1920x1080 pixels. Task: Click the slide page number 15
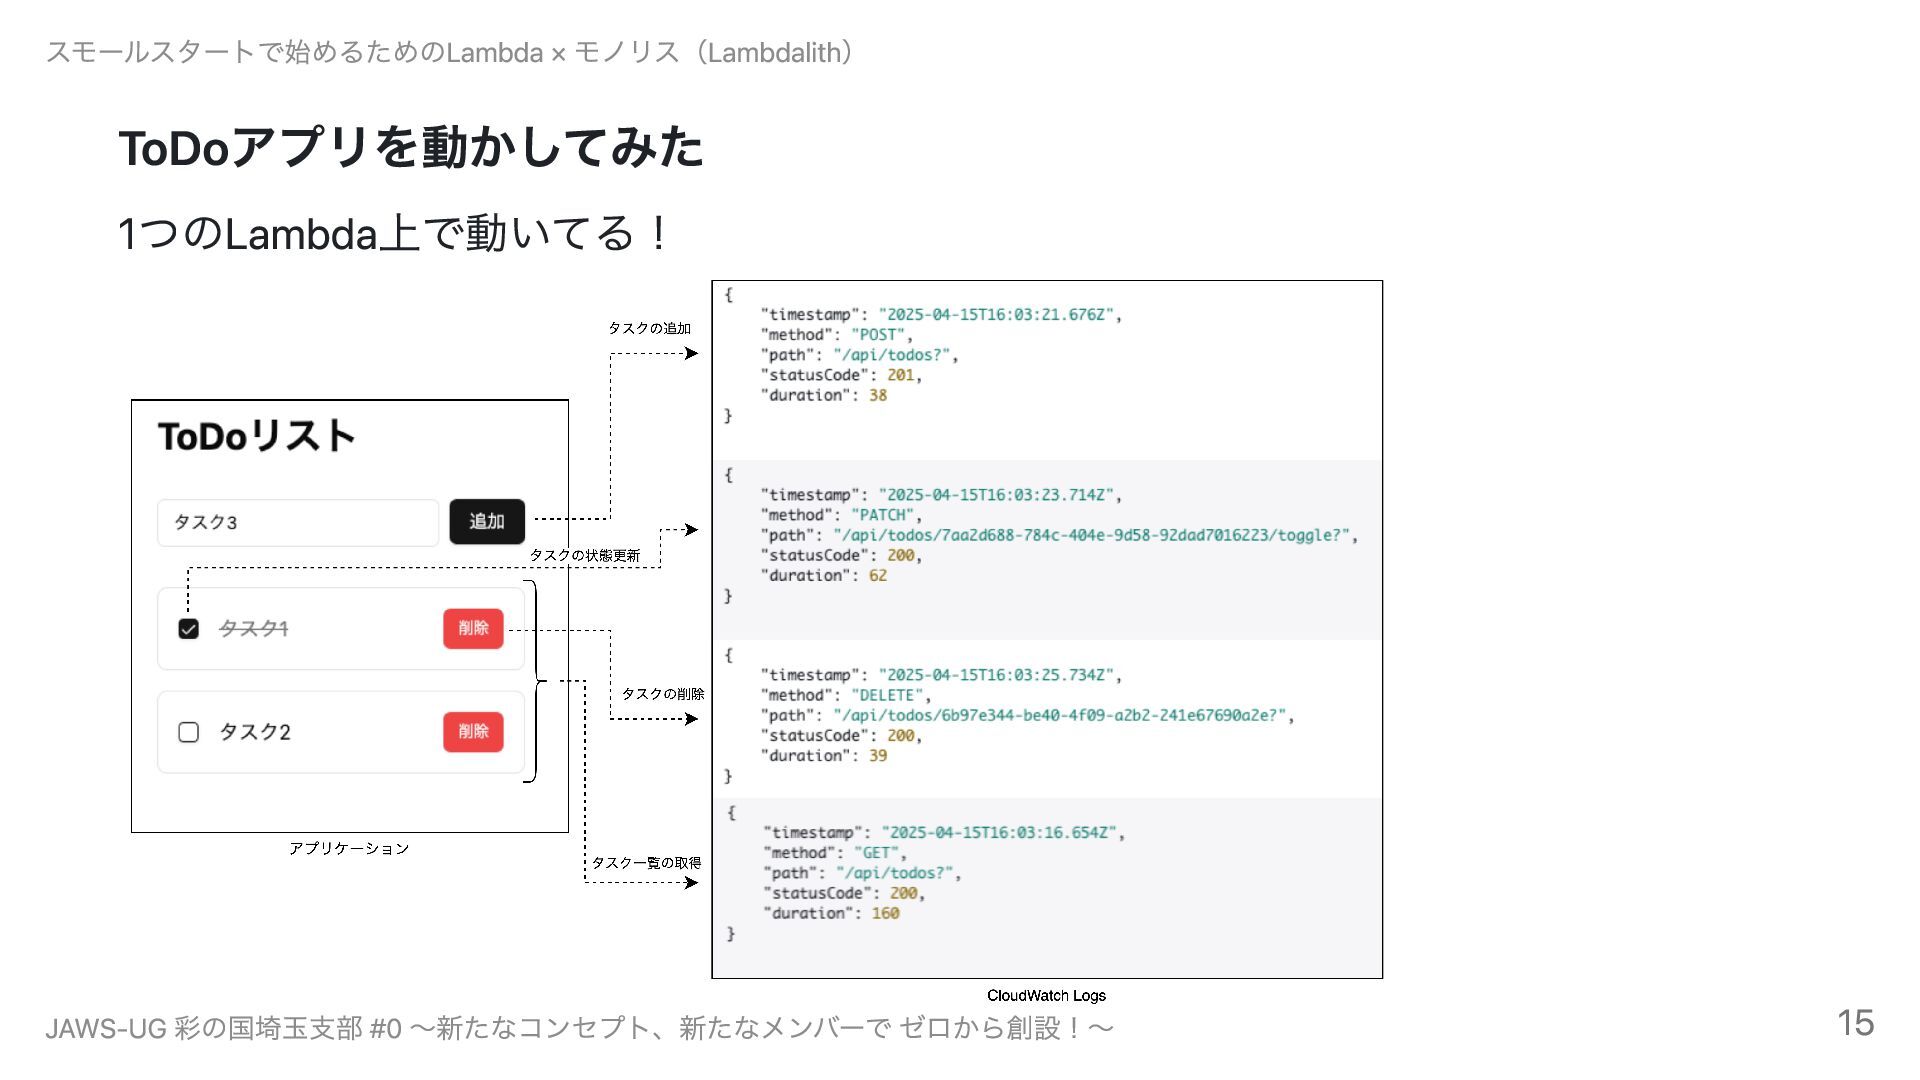[1854, 1023]
